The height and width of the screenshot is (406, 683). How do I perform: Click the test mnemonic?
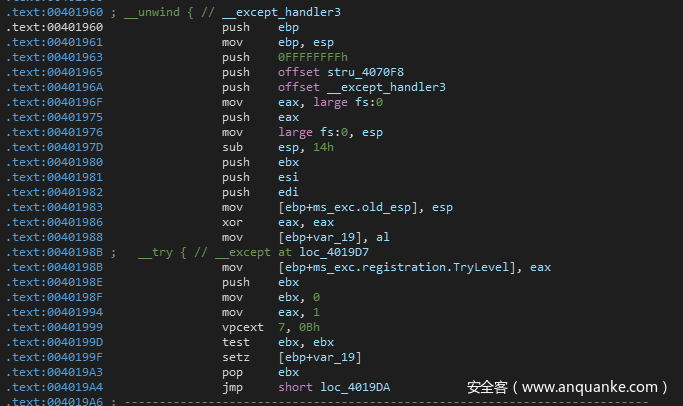235,342
